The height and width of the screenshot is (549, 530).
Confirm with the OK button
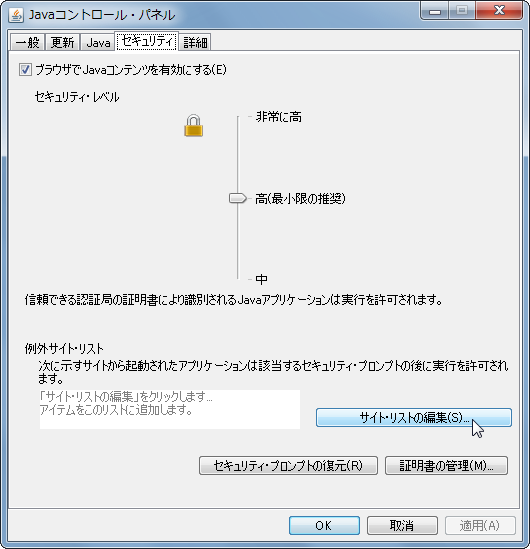[x=324, y=525]
